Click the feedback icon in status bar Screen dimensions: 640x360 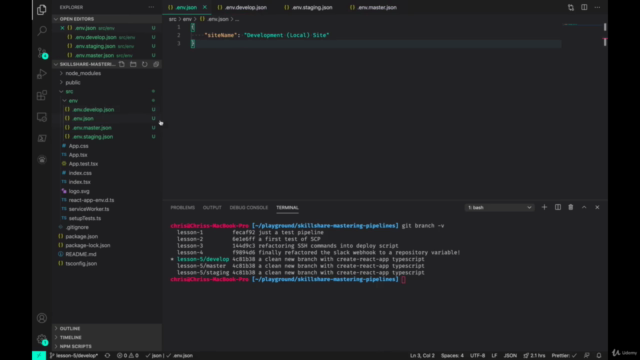587,356
